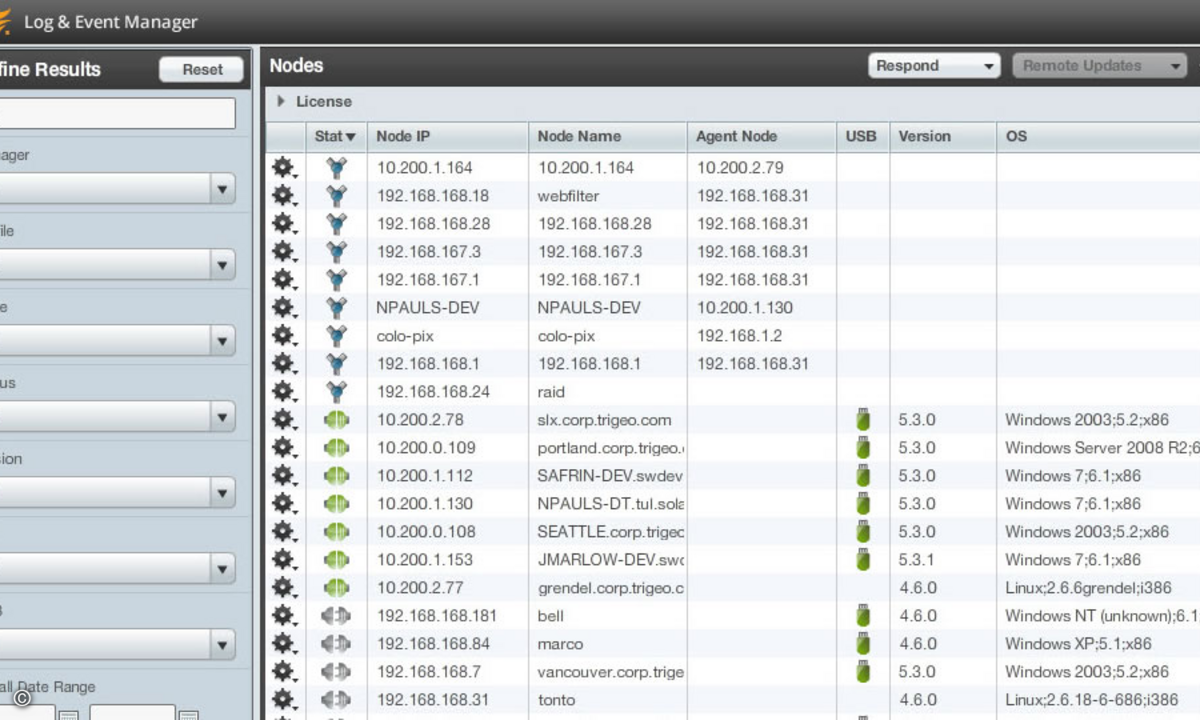Open the gear menu for the raid node
This screenshot has height=720, width=1200.
pyautogui.click(x=284, y=392)
